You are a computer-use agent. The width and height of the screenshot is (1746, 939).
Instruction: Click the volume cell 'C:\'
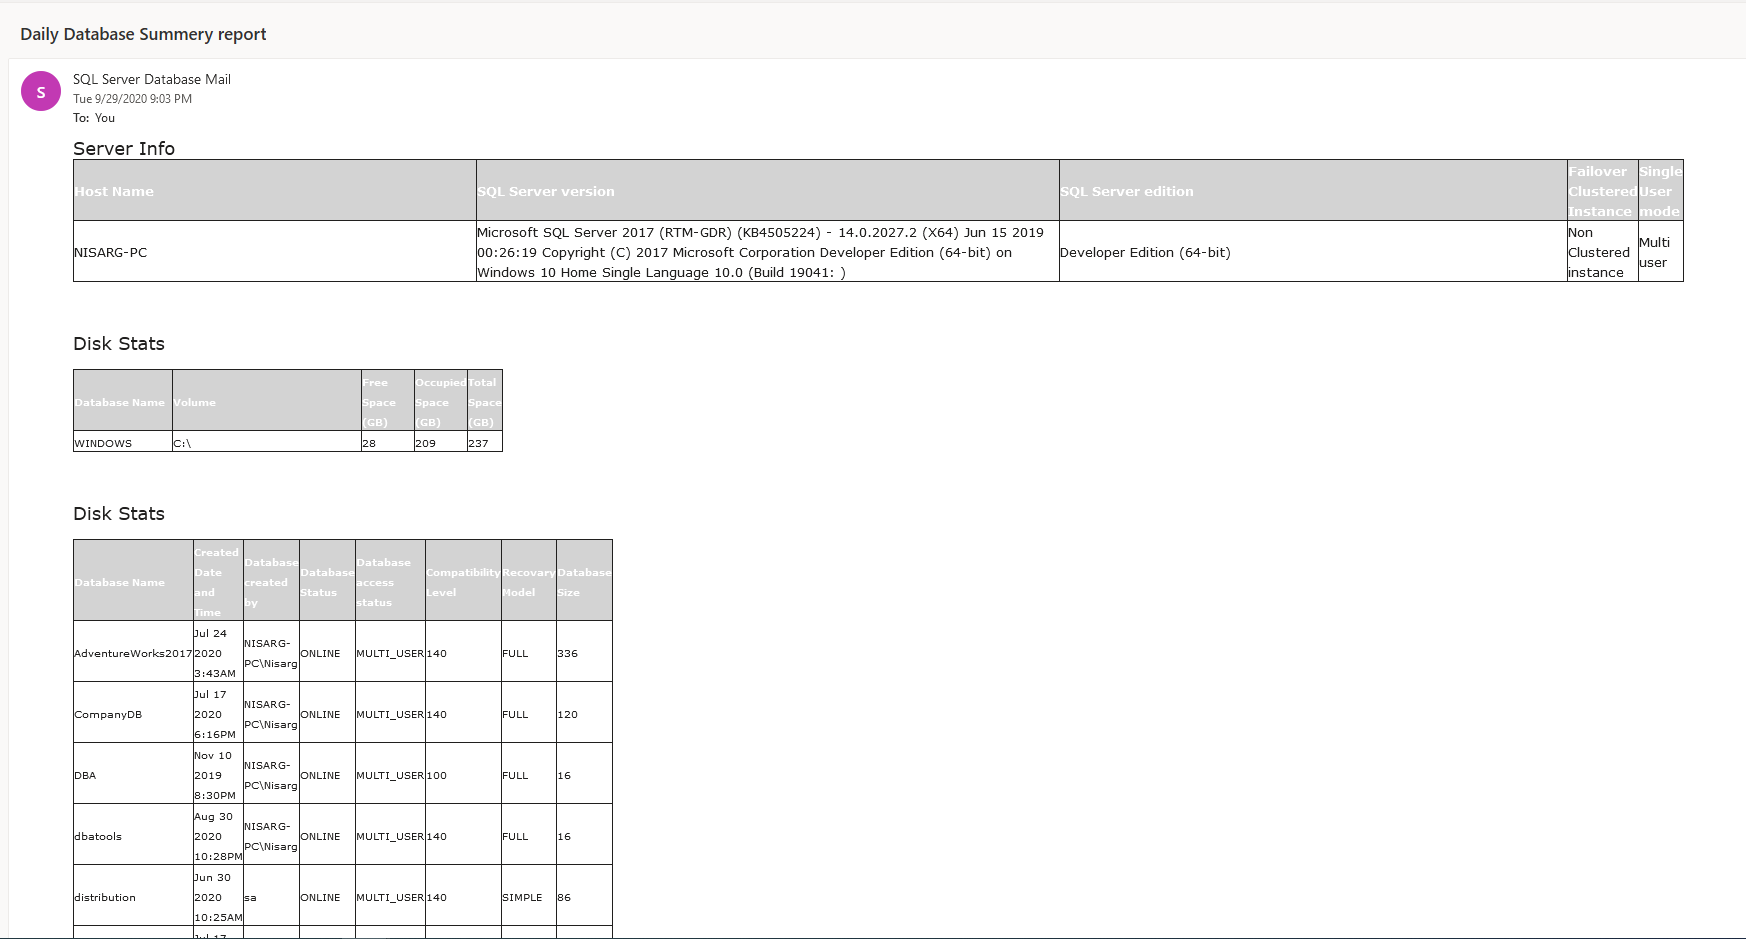(x=267, y=442)
